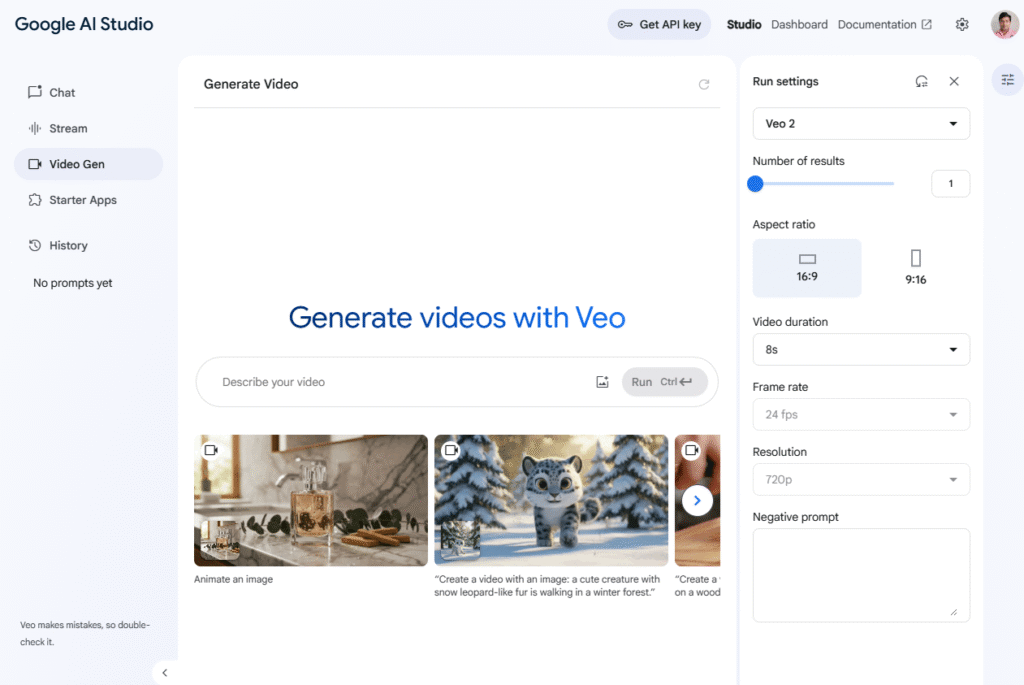The height and width of the screenshot is (685, 1024).
Task: Click the add image icon in prompt box
Action: pyautogui.click(x=602, y=382)
